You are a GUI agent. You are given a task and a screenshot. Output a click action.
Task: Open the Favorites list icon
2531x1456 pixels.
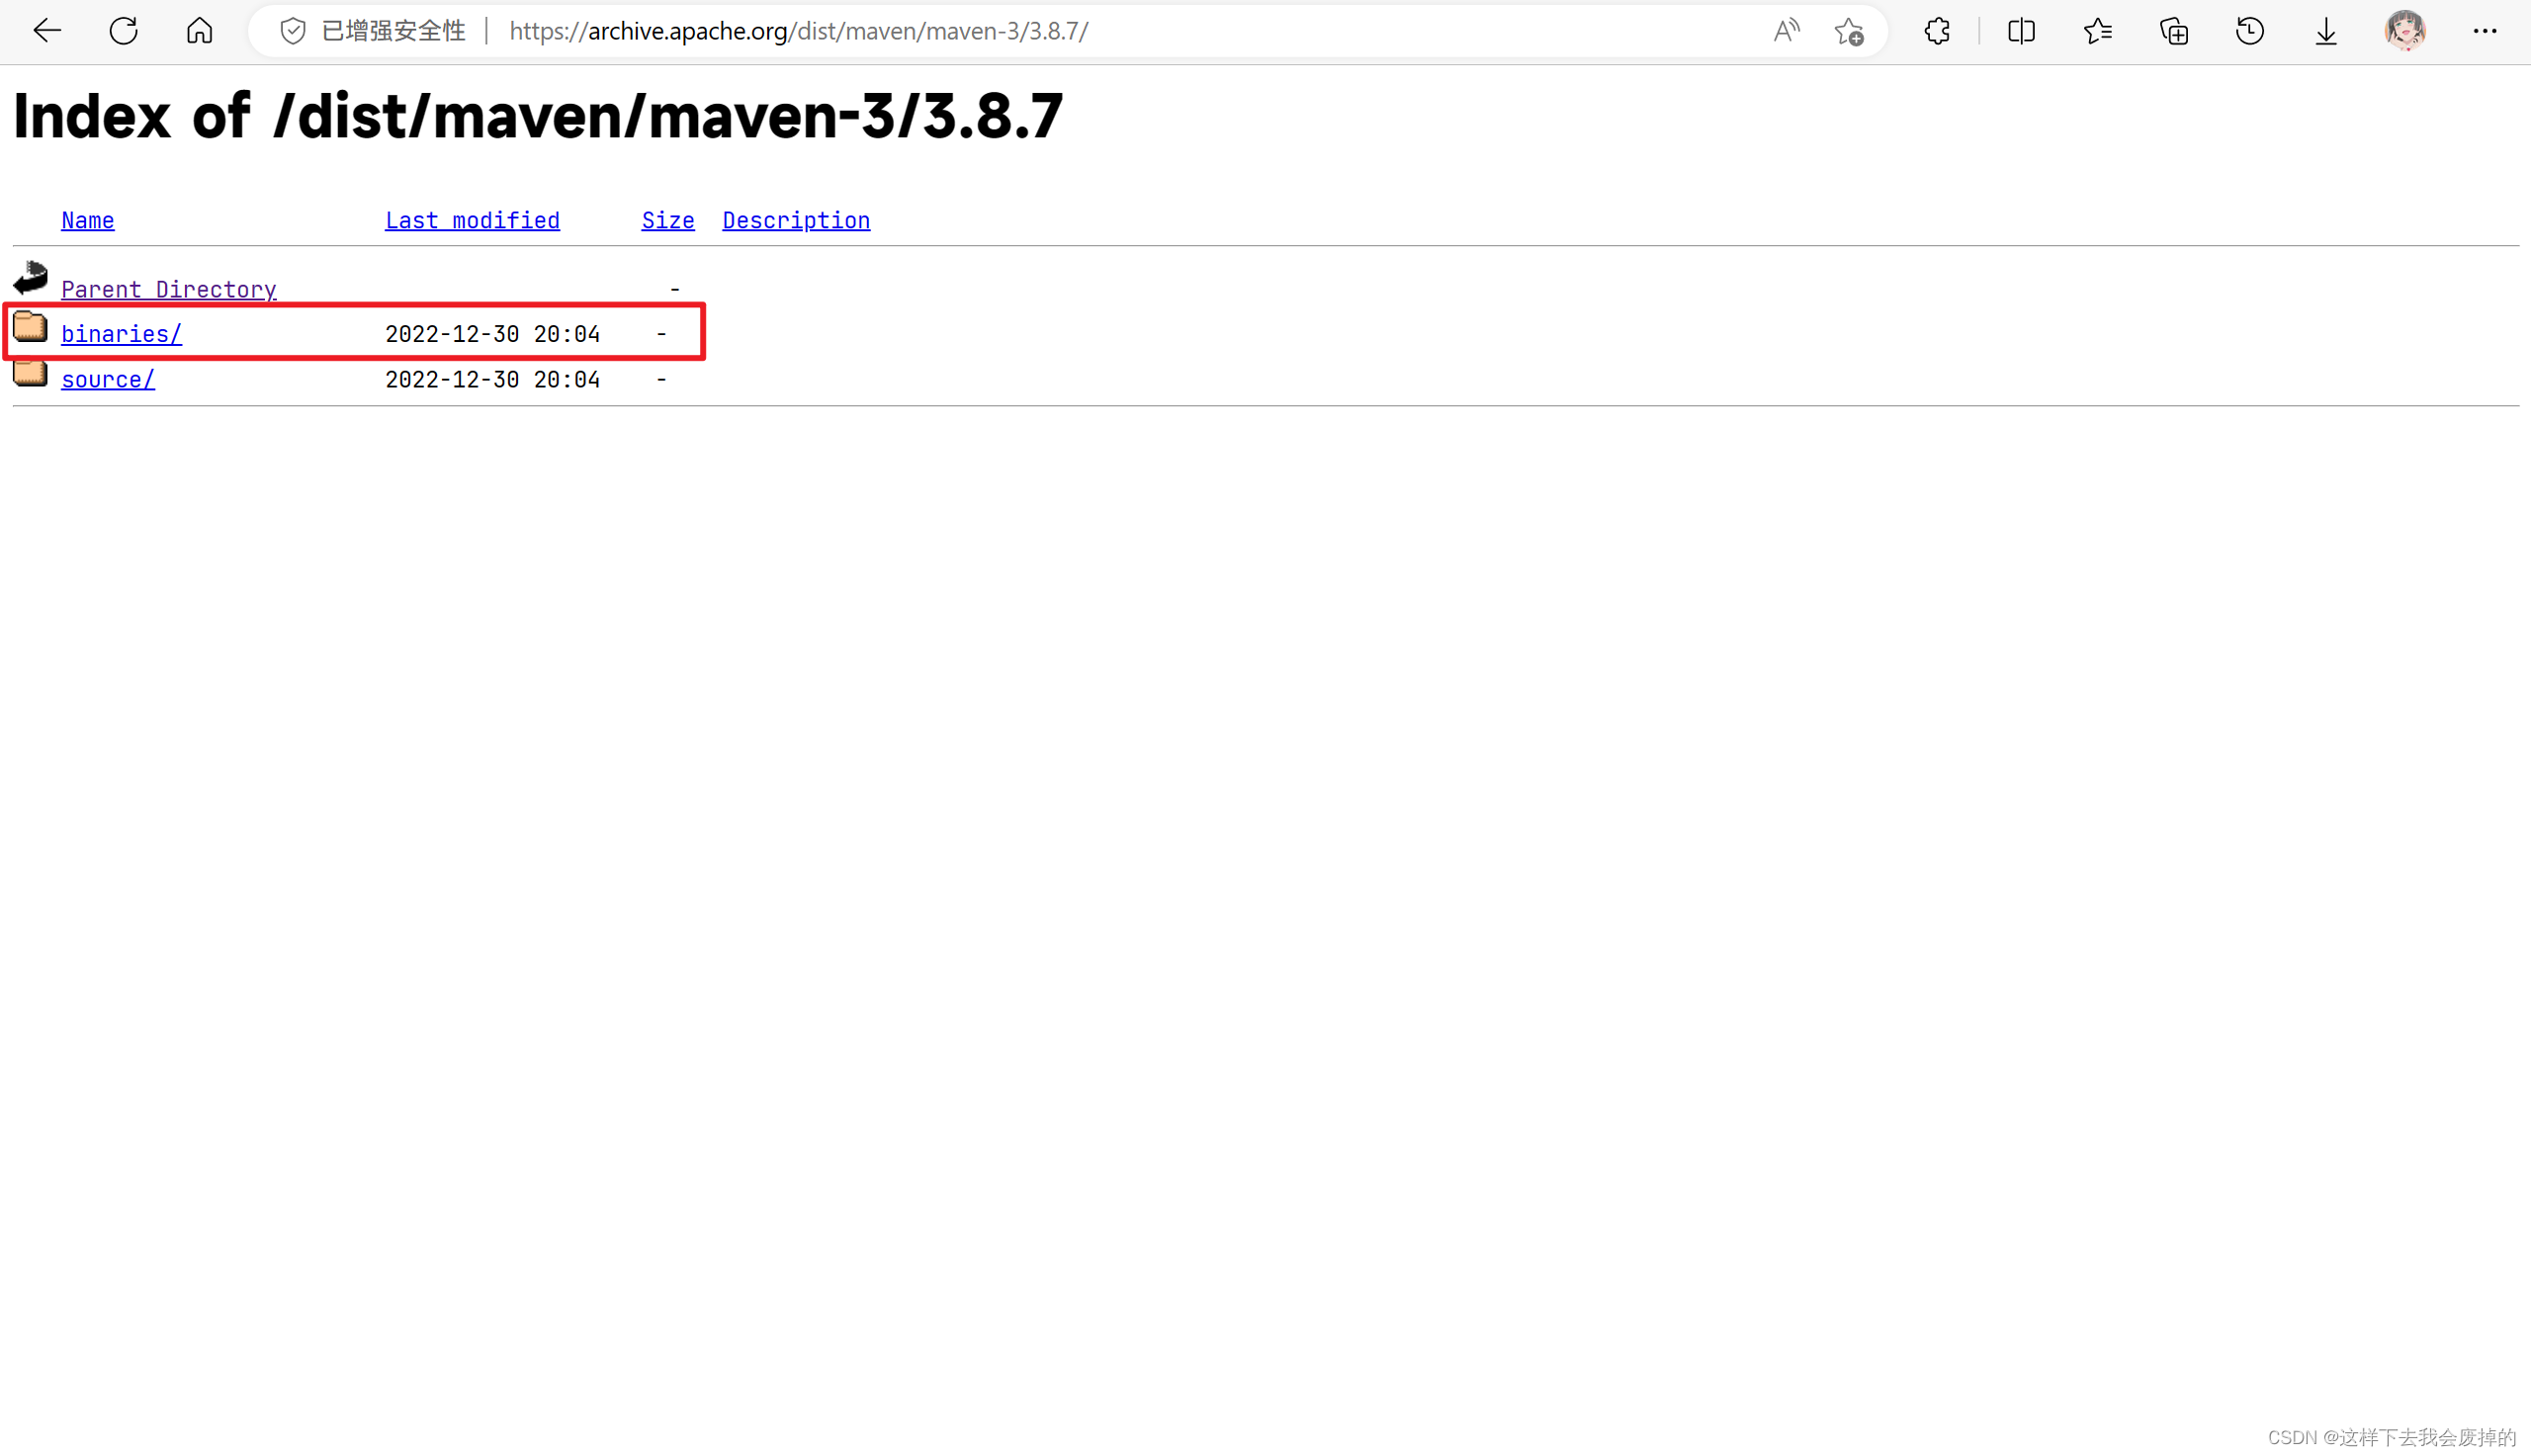pyautogui.click(x=2097, y=31)
